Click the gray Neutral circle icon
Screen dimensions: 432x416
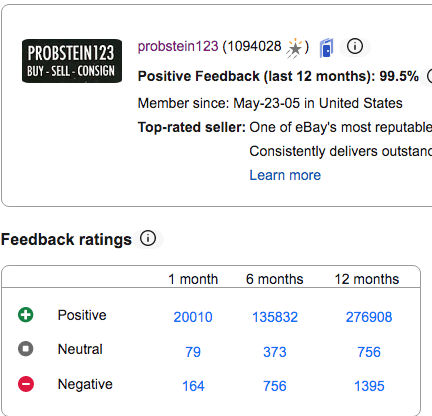point(26,349)
